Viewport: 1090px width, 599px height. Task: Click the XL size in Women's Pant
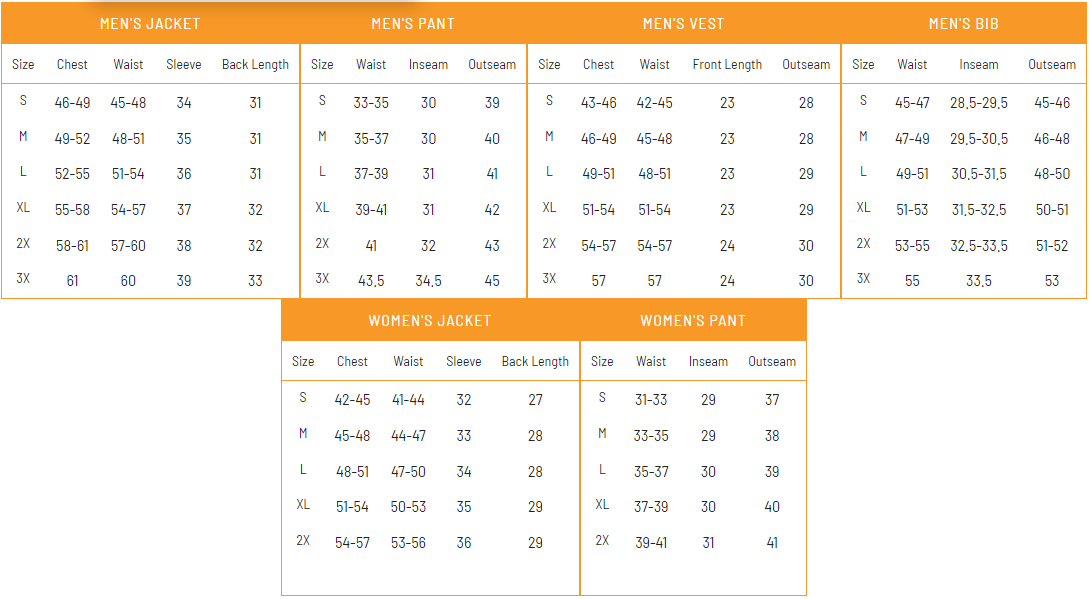(602, 504)
